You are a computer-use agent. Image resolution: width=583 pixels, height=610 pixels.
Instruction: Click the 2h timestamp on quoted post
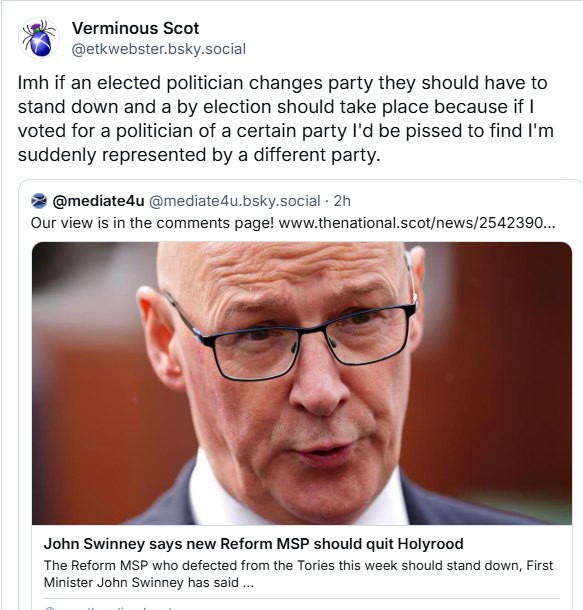click(x=342, y=201)
